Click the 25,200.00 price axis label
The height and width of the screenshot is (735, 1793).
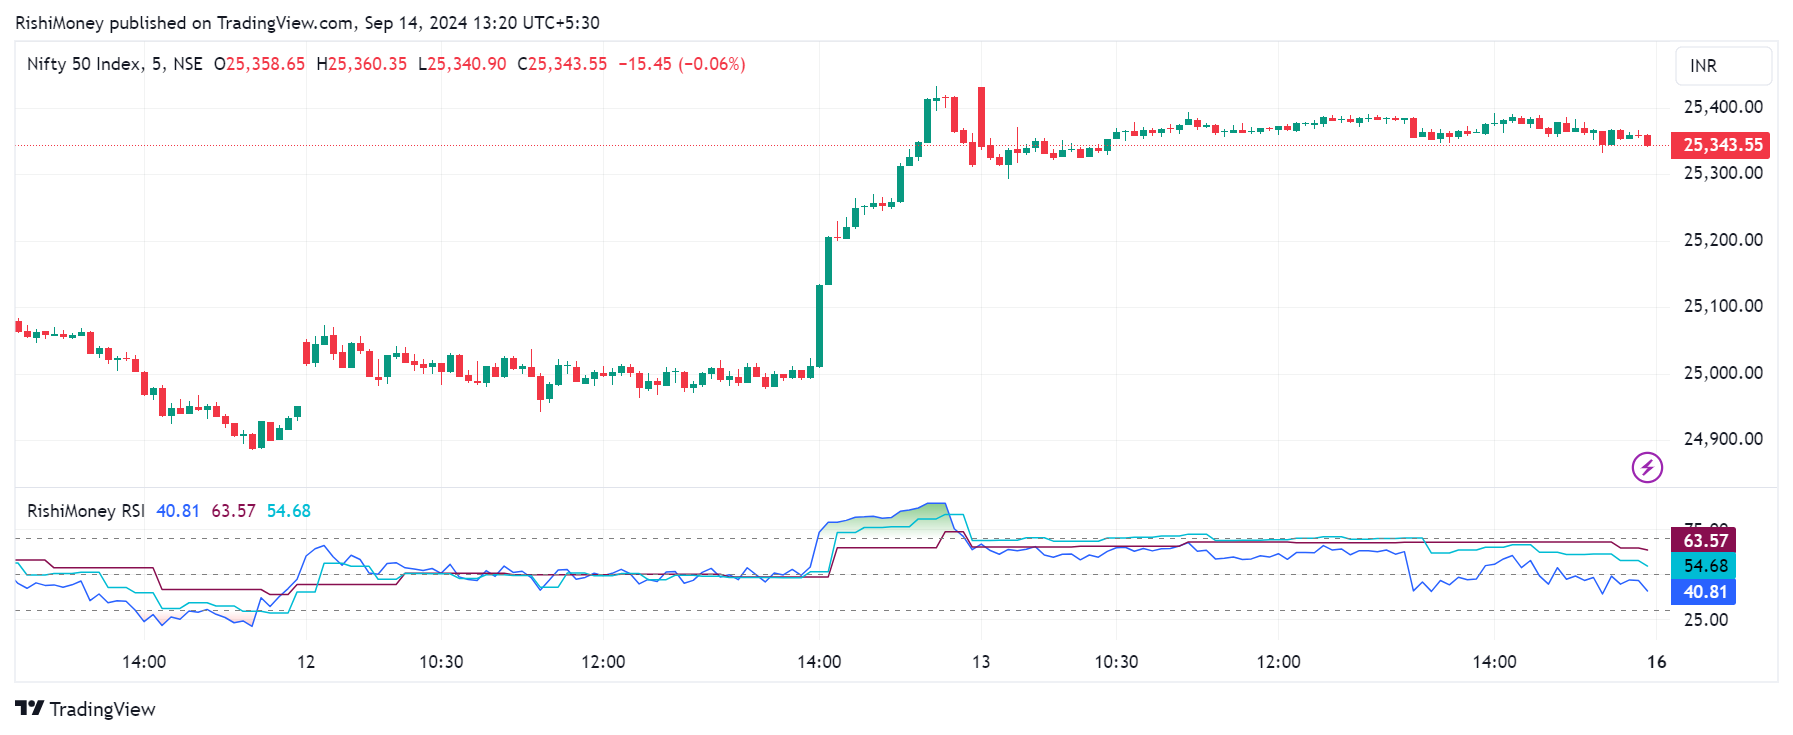click(1723, 240)
